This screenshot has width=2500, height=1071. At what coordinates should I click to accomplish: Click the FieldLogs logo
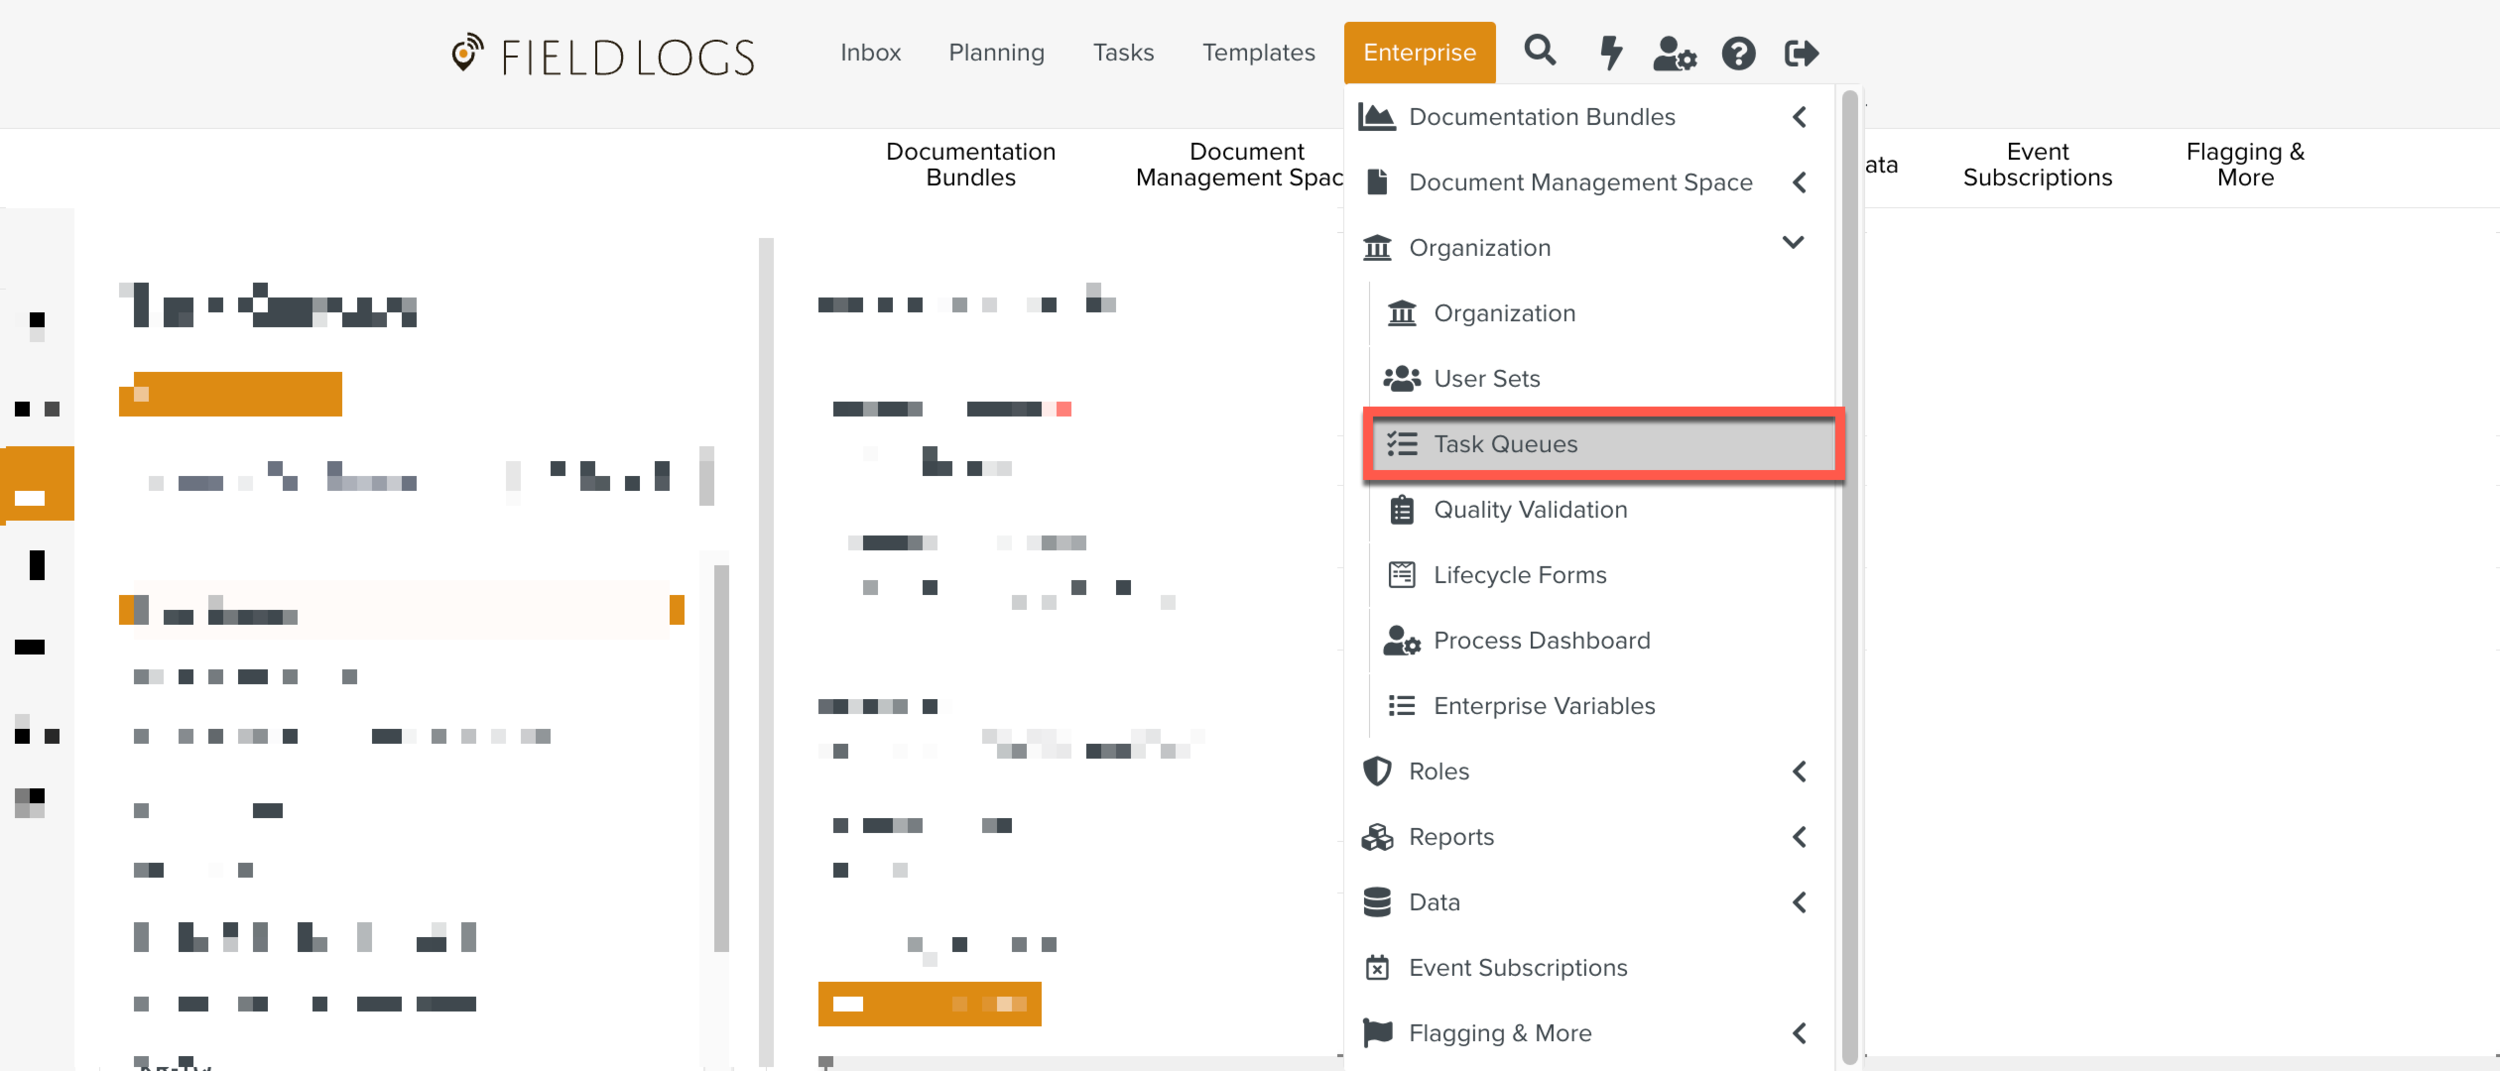click(x=604, y=55)
